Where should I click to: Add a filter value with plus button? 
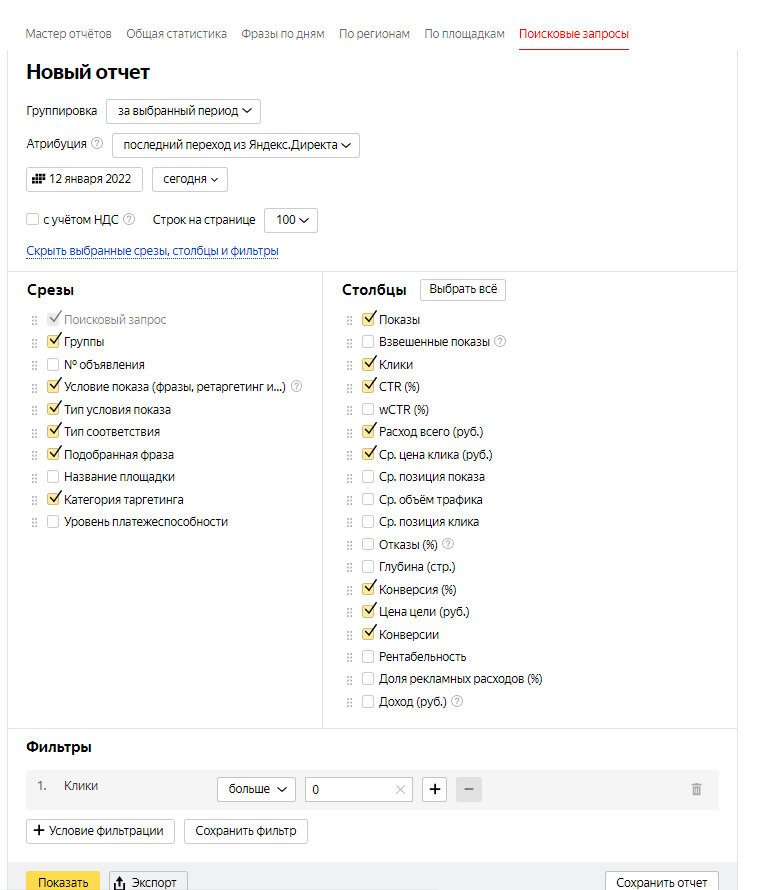coord(435,790)
